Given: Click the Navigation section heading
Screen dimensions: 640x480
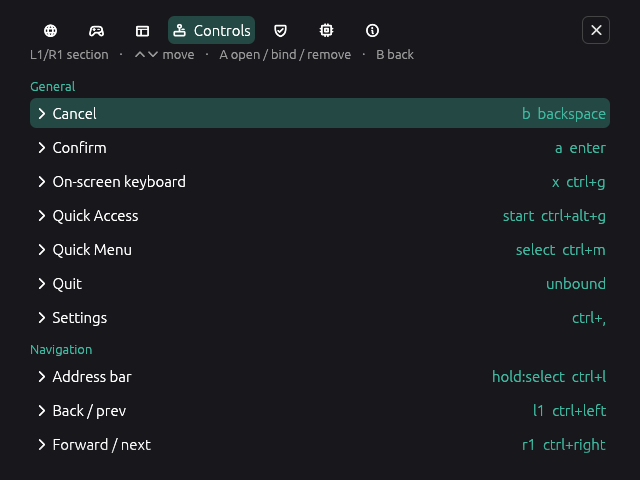Looking at the screenshot, I should coord(61,350).
